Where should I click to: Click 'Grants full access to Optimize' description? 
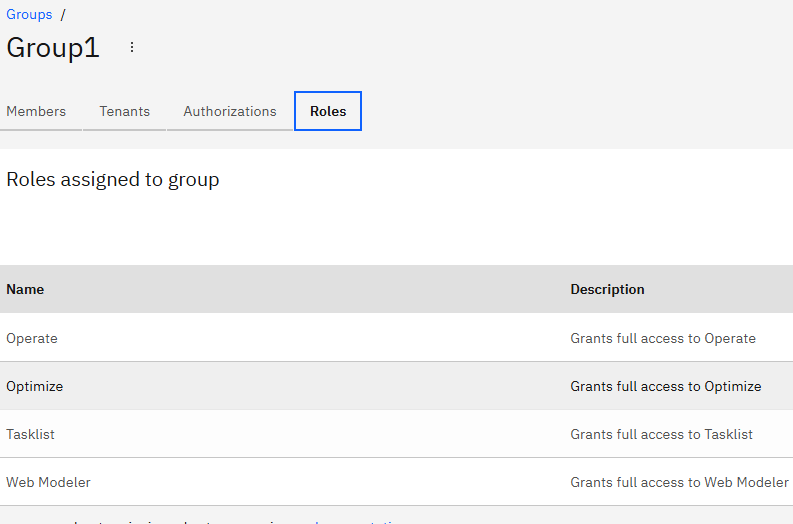(x=666, y=386)
